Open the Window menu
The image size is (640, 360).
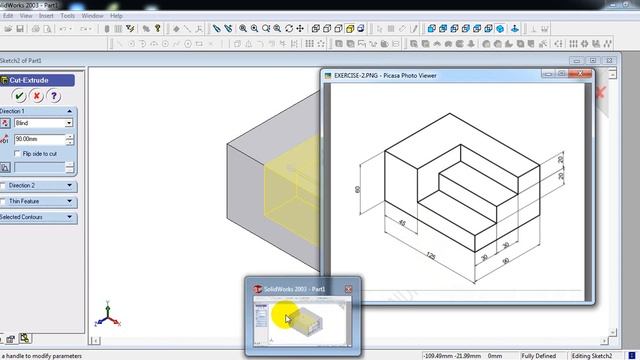(92, 16)
